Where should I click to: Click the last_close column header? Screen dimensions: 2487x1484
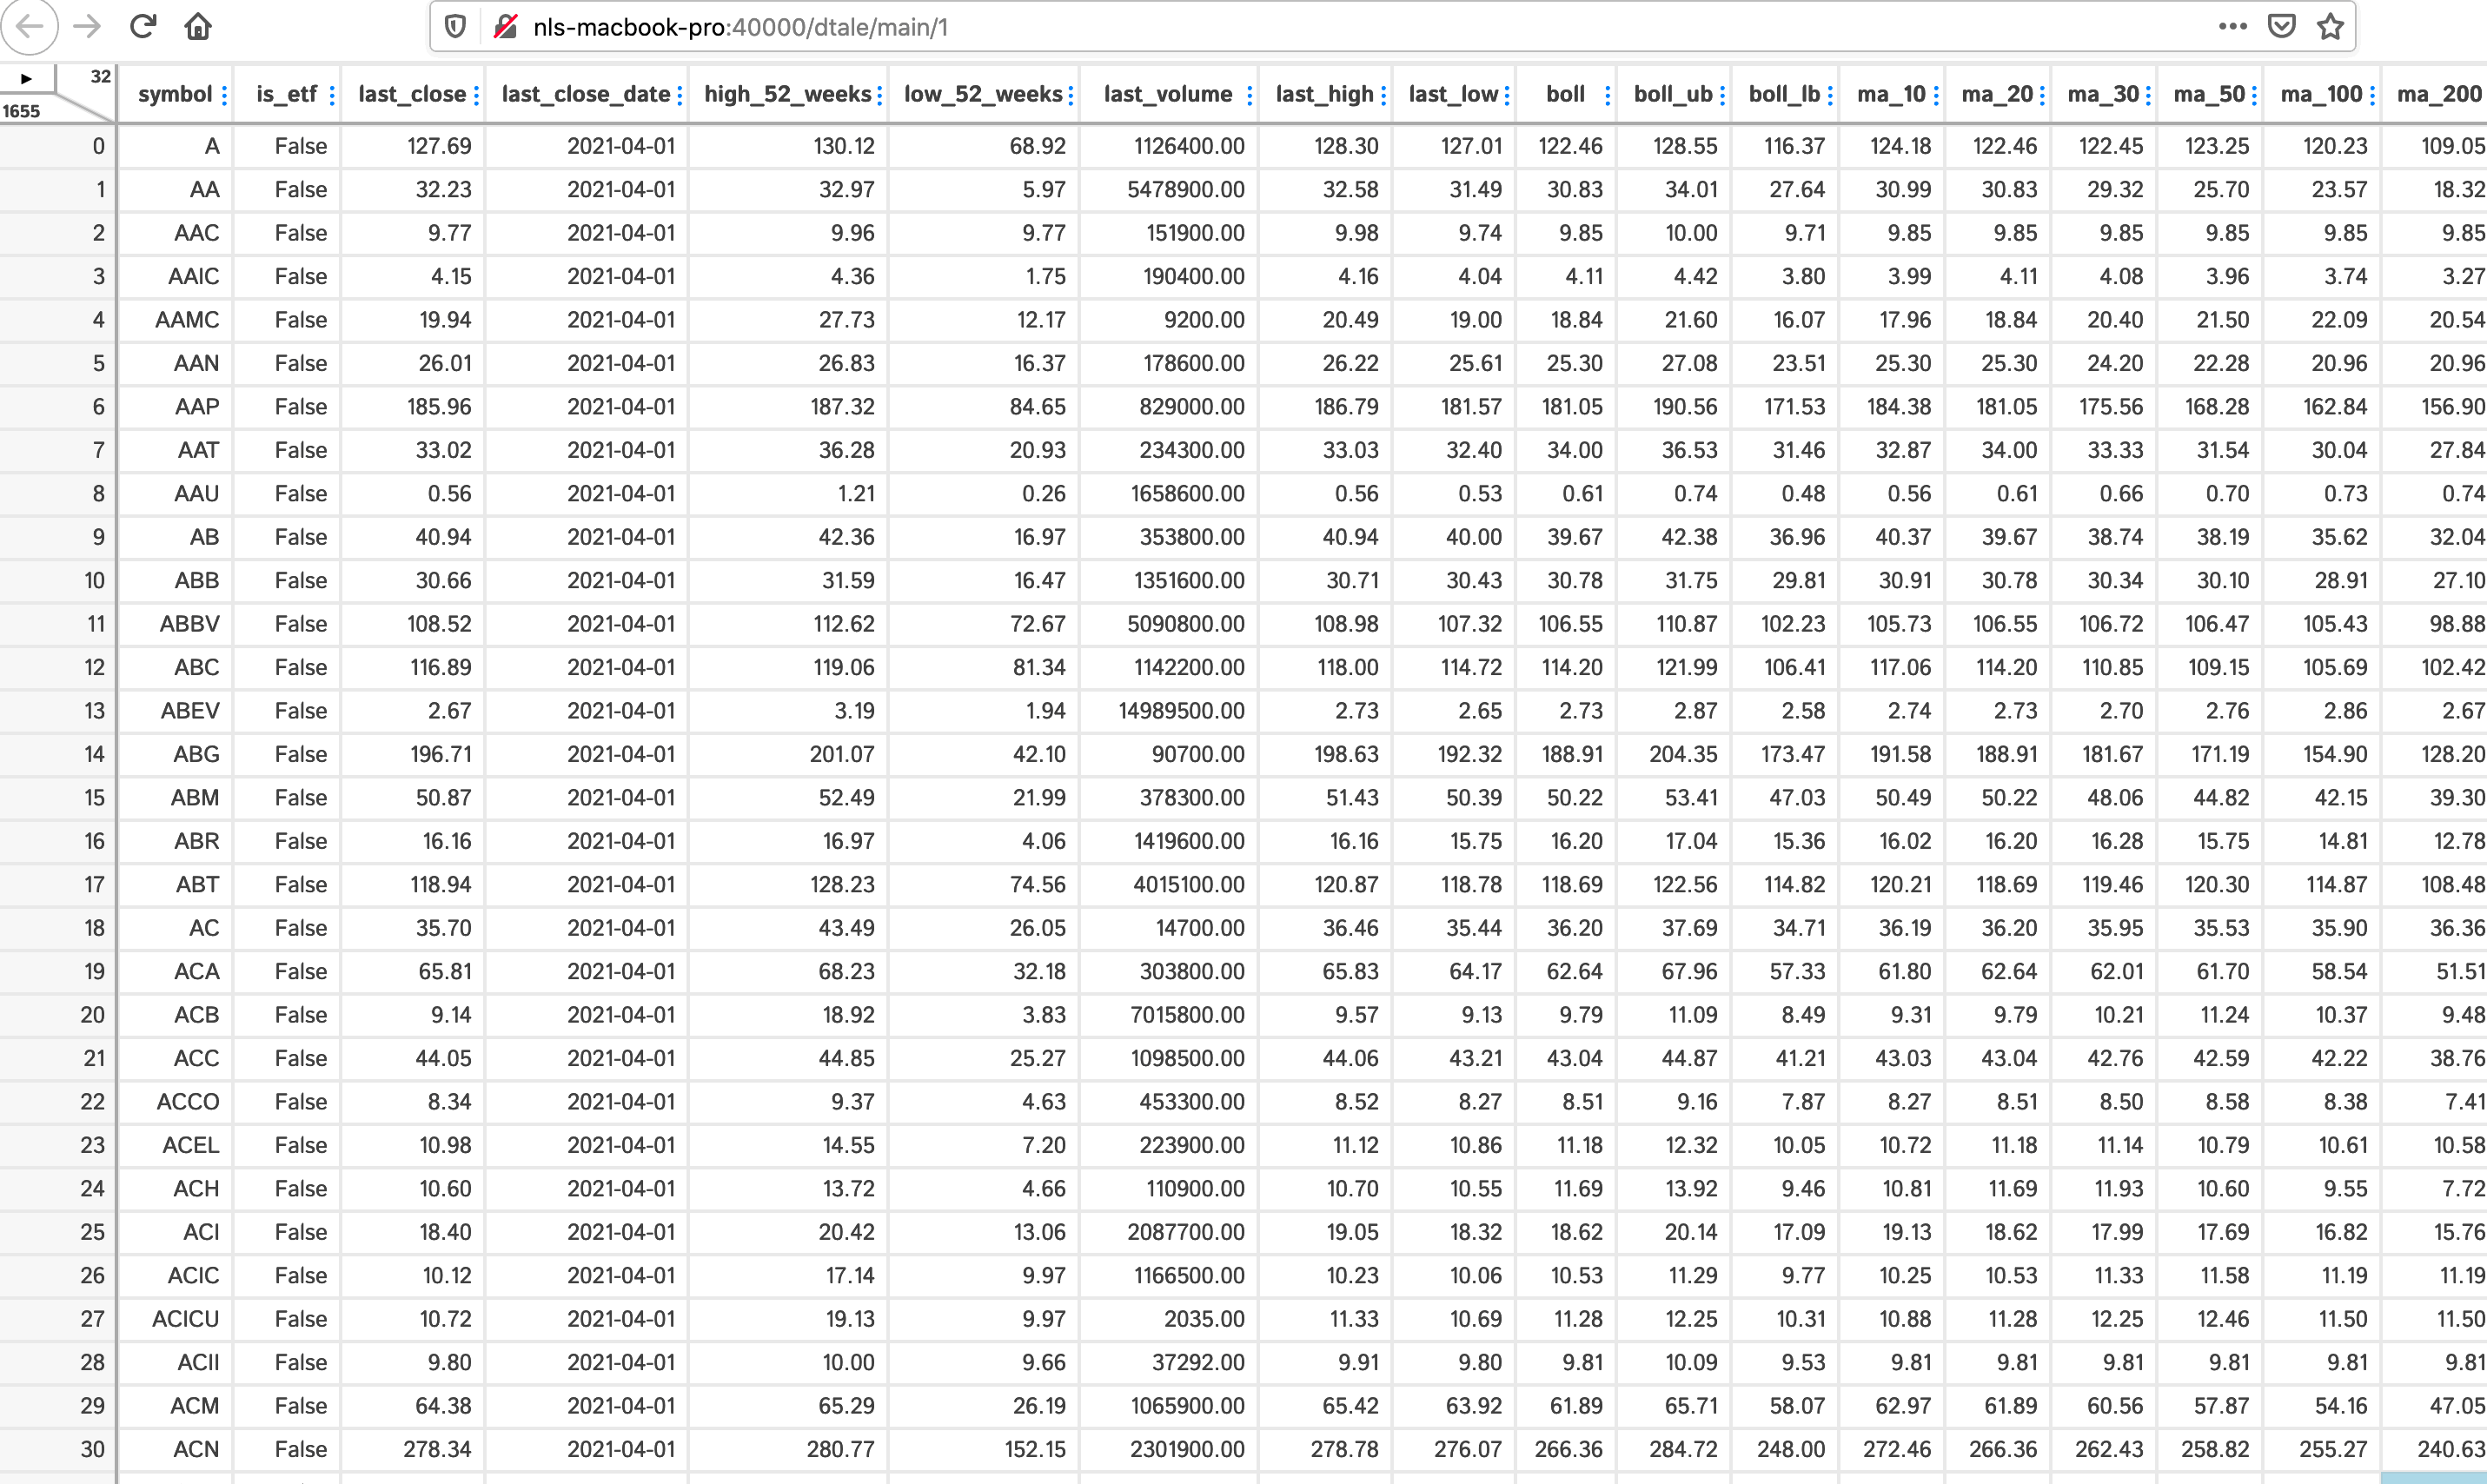pyautogui.click(x=412, y=94)
